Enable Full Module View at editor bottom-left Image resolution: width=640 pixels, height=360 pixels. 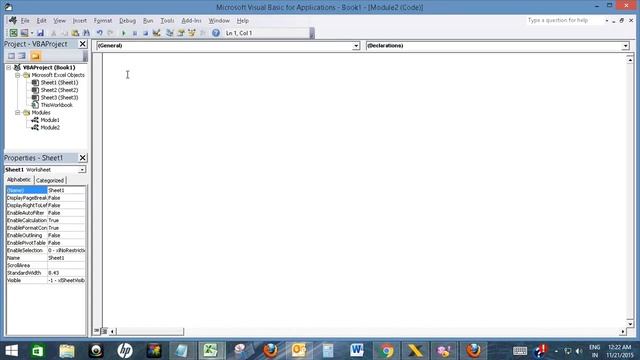pyautogui.click(x=104, y=331)
